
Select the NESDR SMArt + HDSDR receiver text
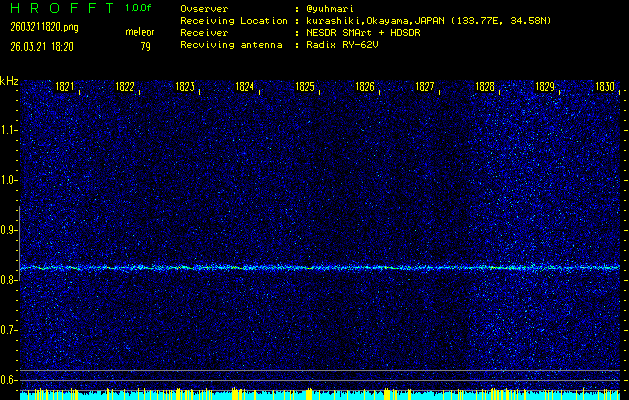[x=364, y=32]
